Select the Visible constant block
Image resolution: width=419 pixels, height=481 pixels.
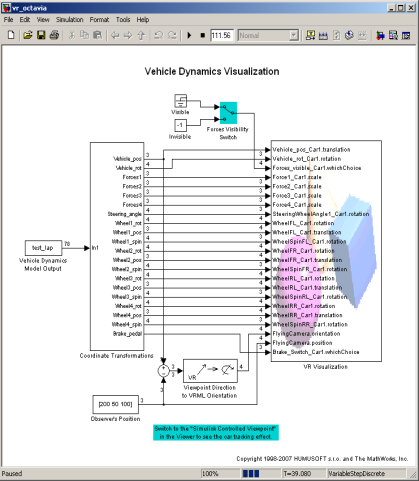pyautogui.click(x=180, y=101)
